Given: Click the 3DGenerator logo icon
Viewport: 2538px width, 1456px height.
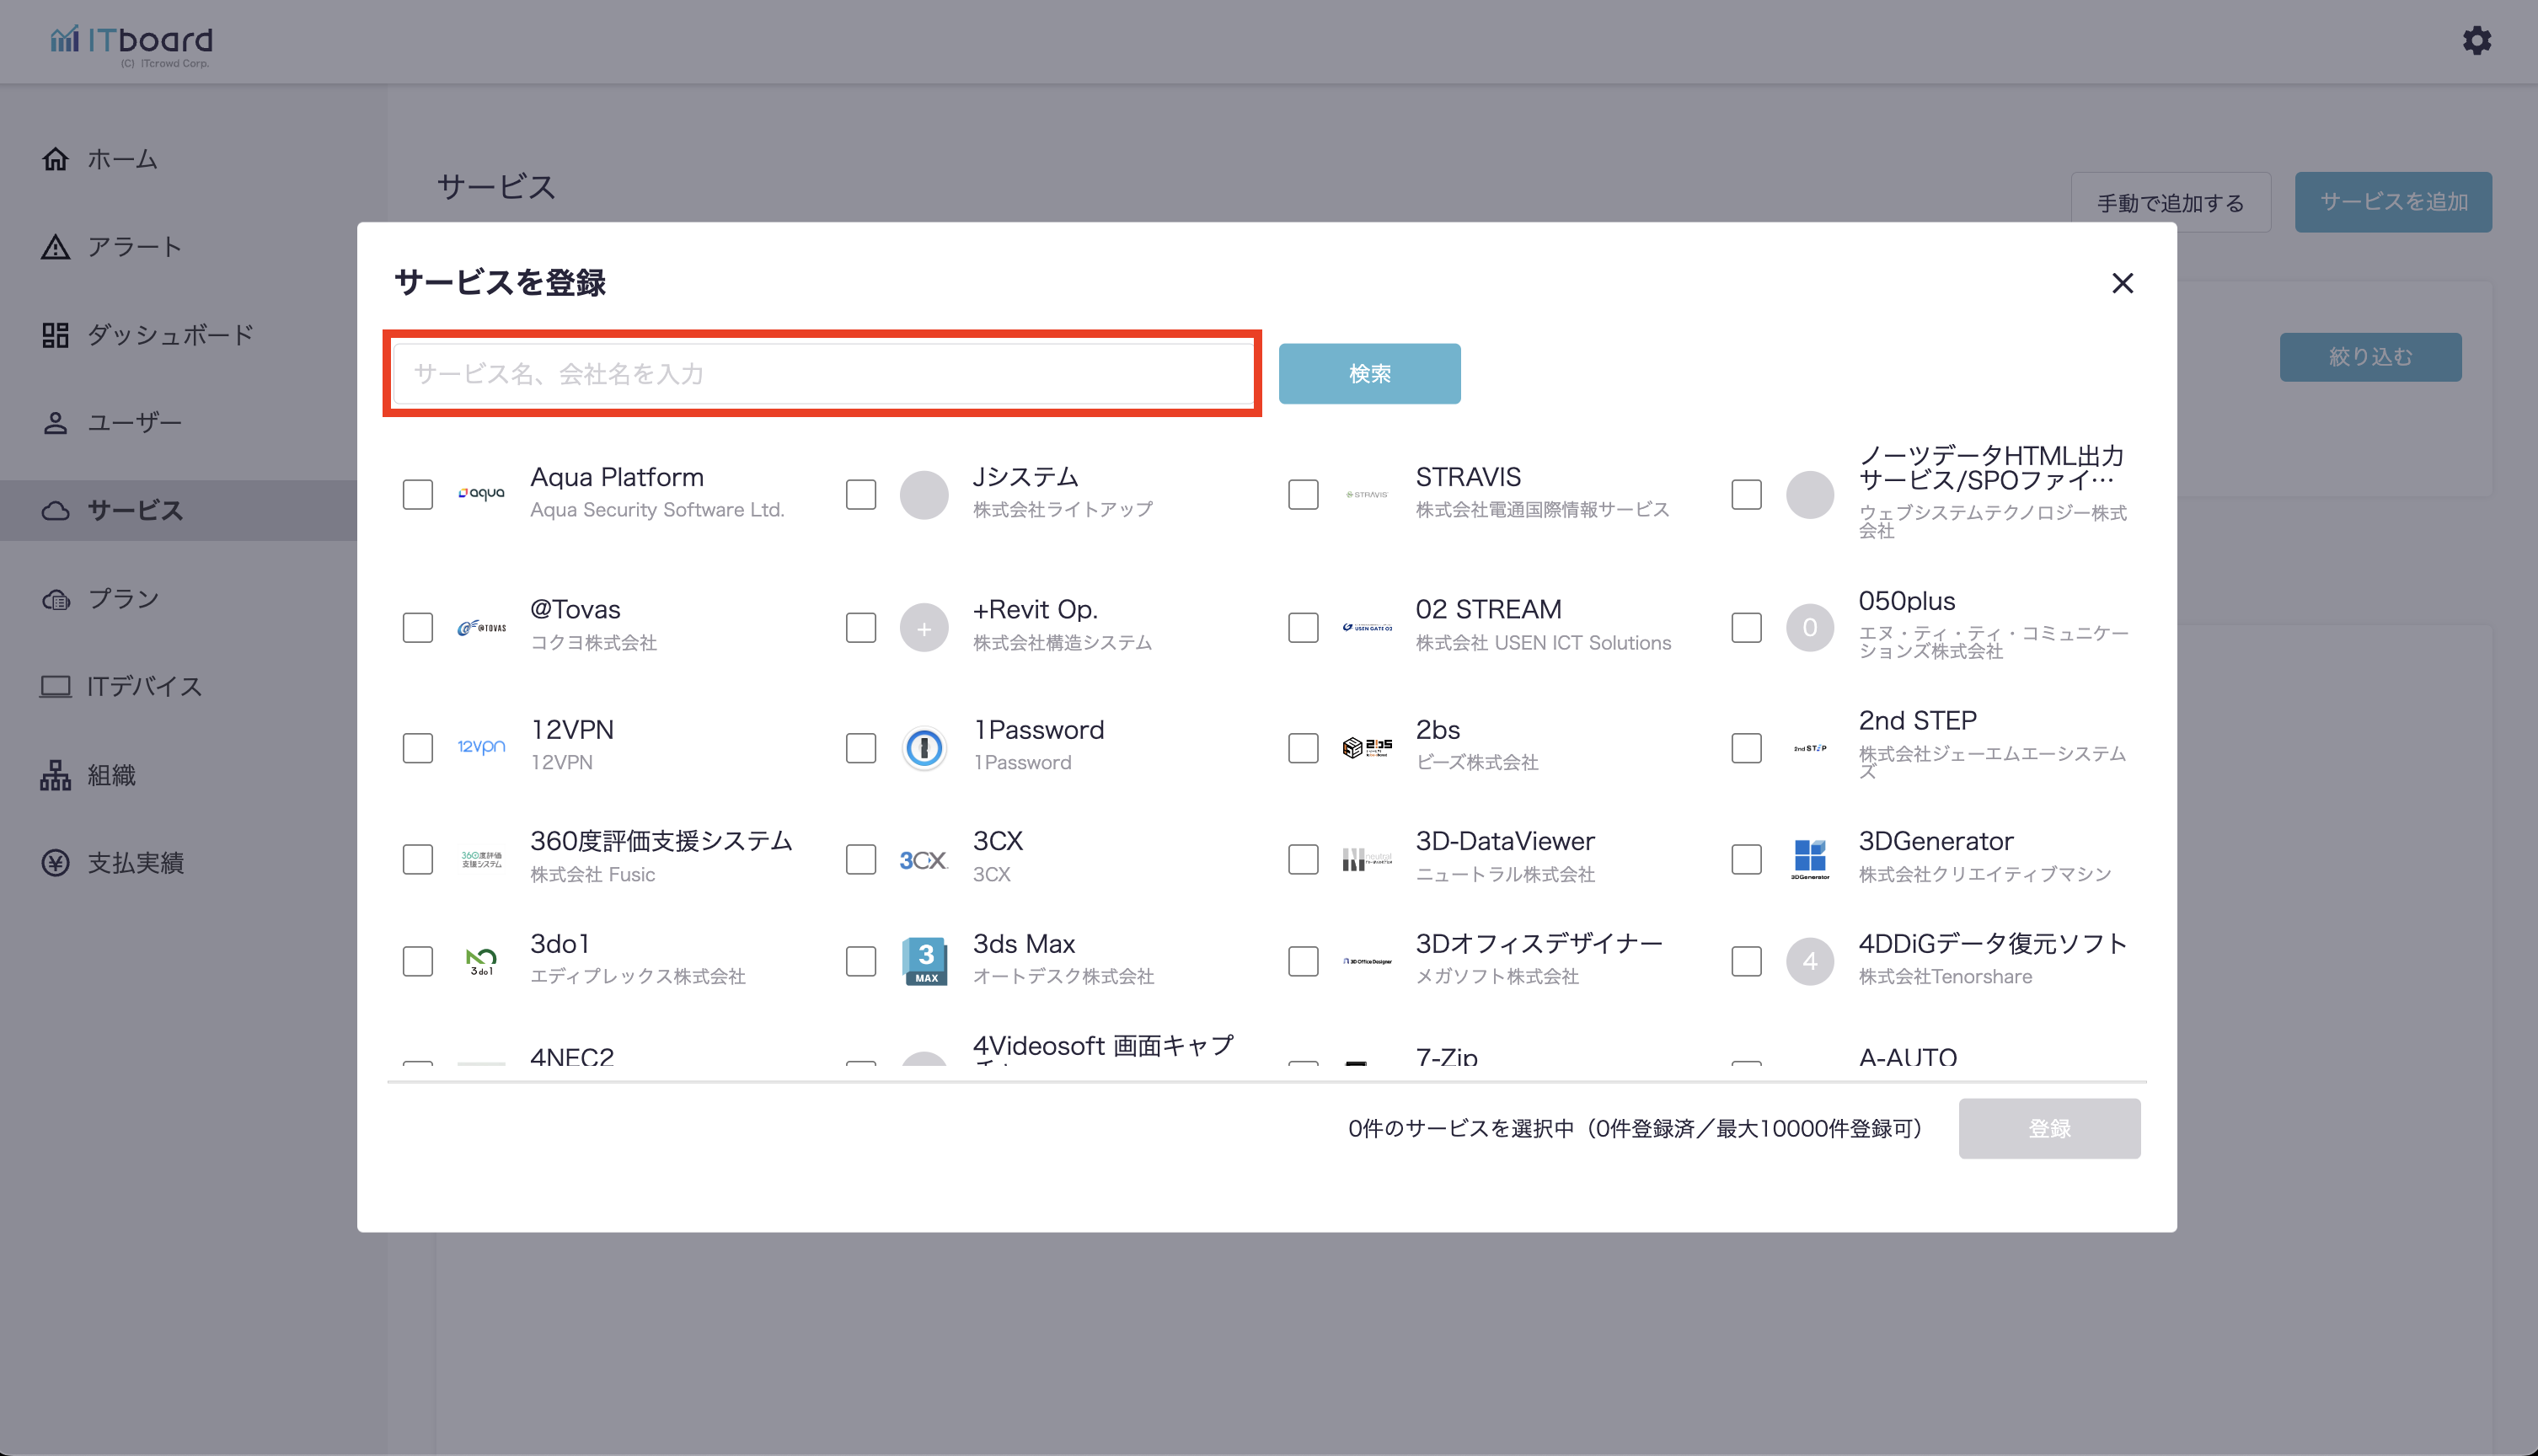Looking at the screenshot, I should [x=1809, y=859].
